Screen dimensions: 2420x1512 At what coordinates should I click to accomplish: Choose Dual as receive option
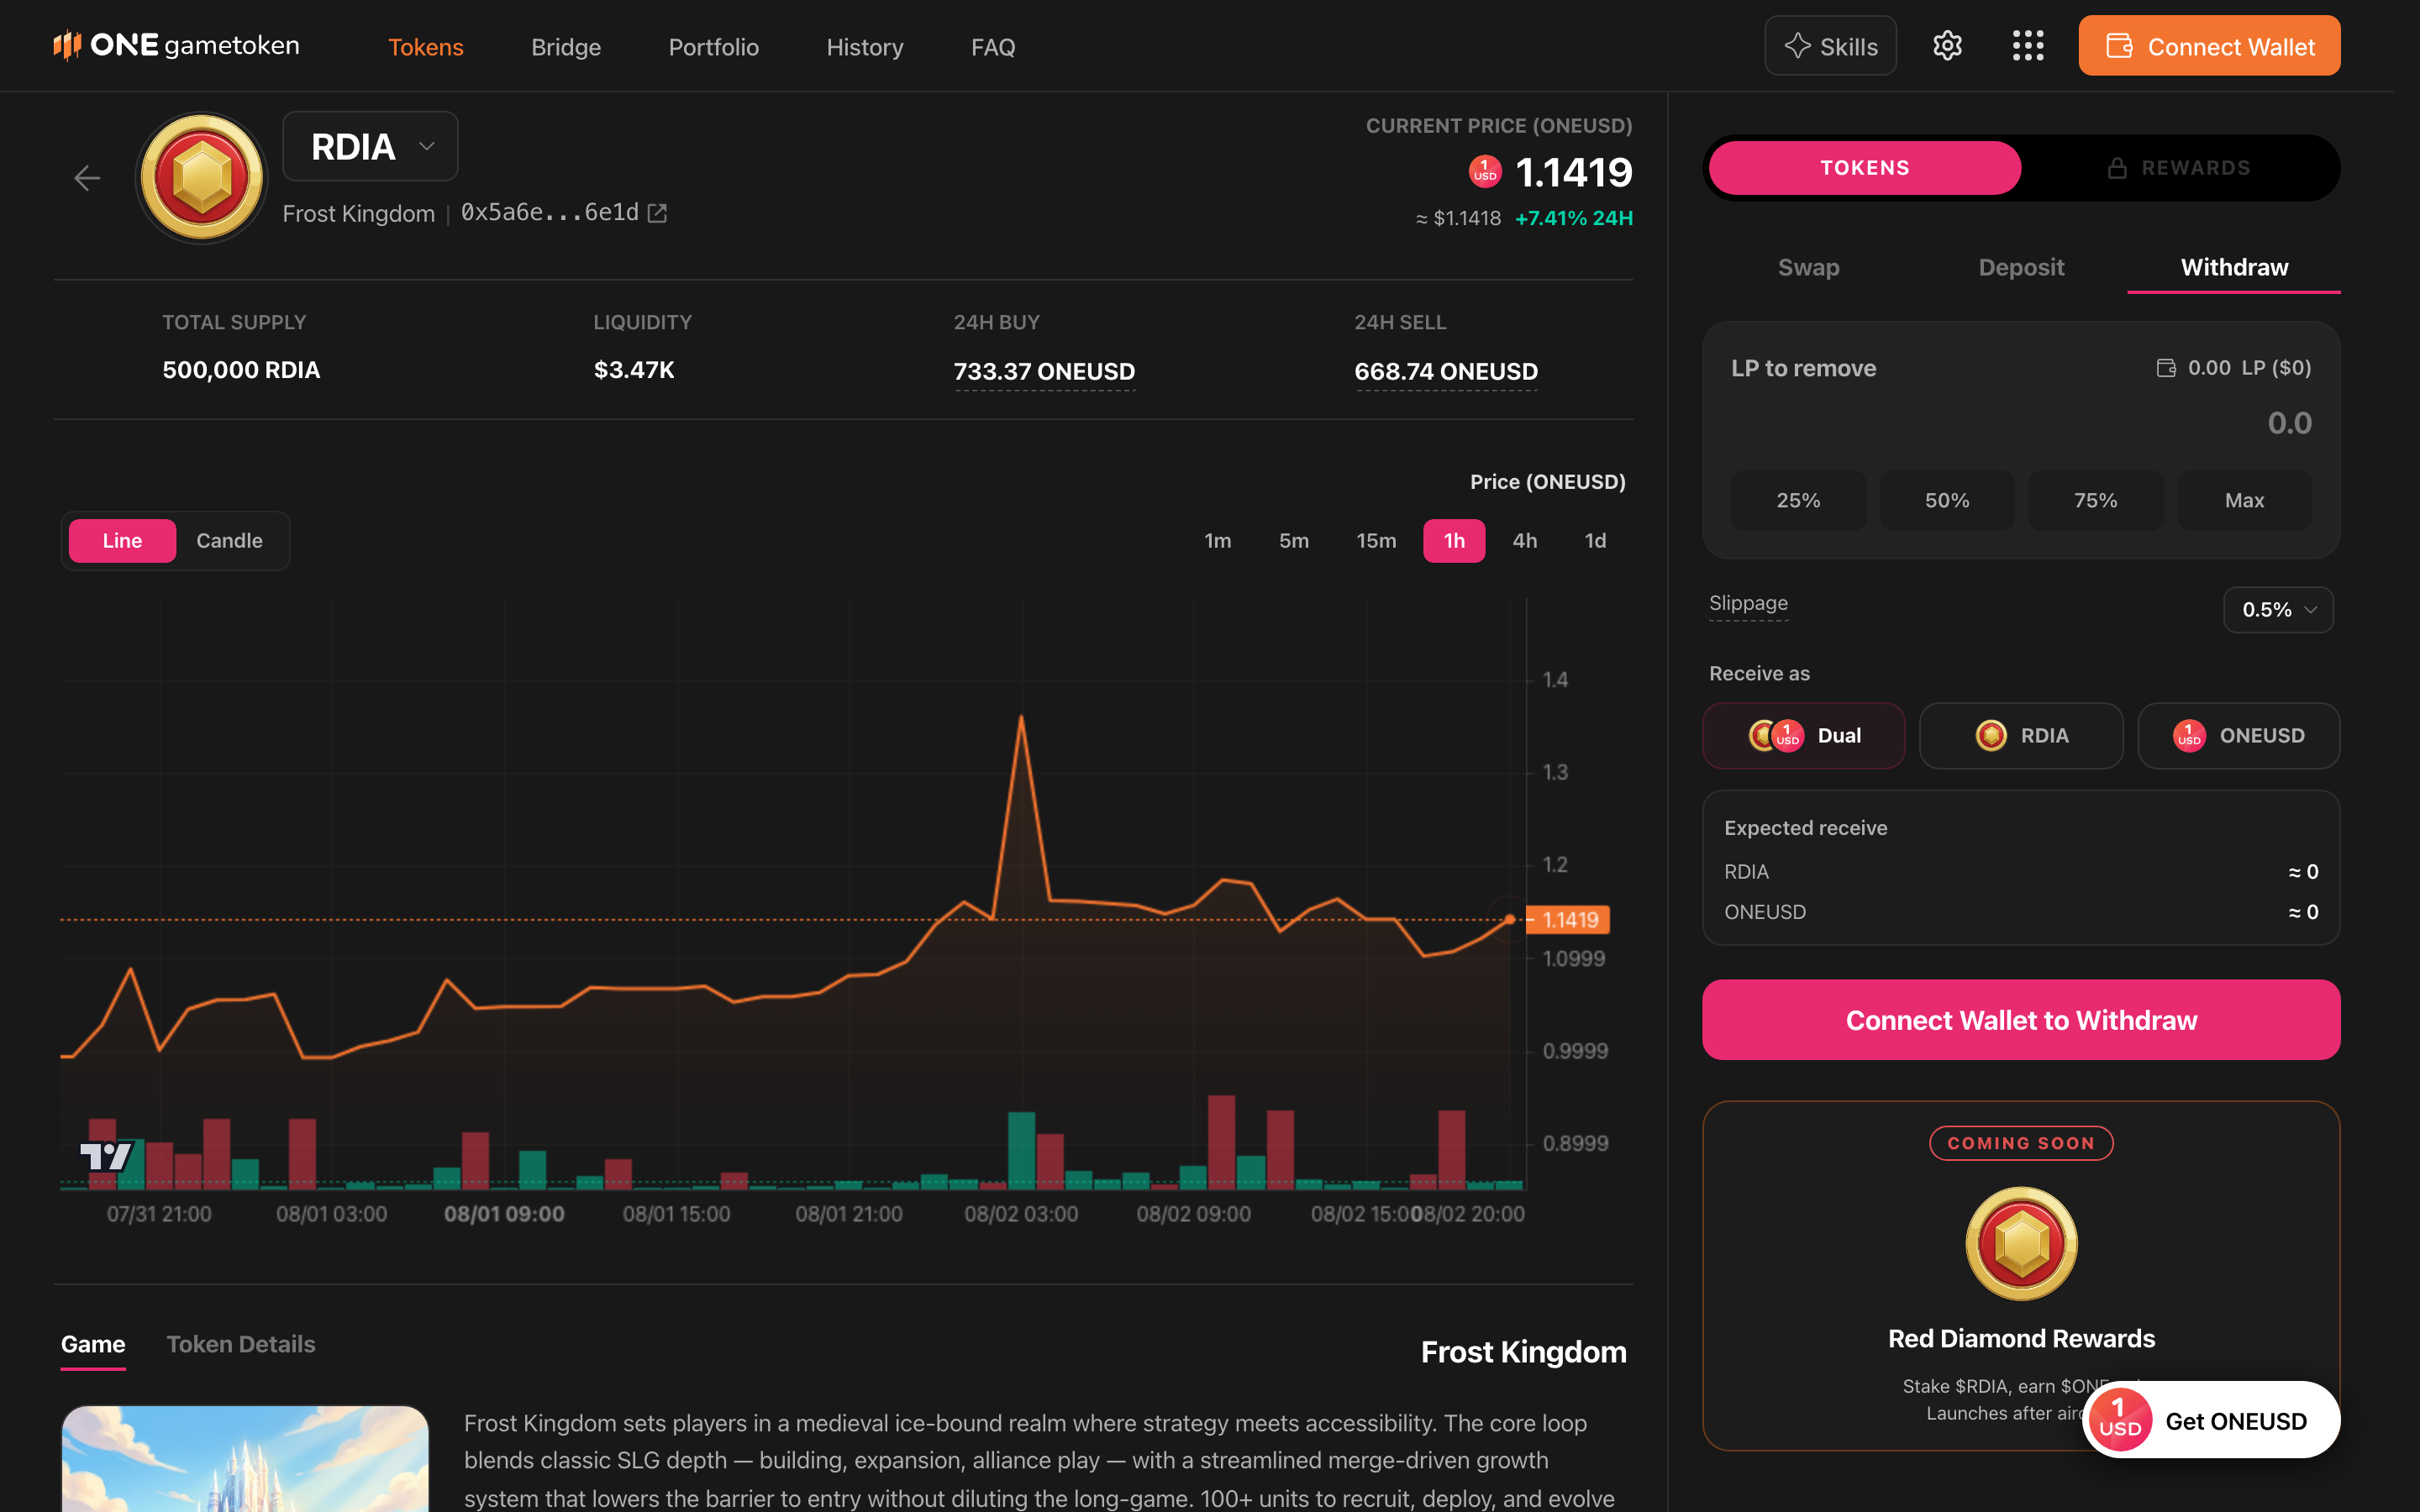[x=1804, y=736]
